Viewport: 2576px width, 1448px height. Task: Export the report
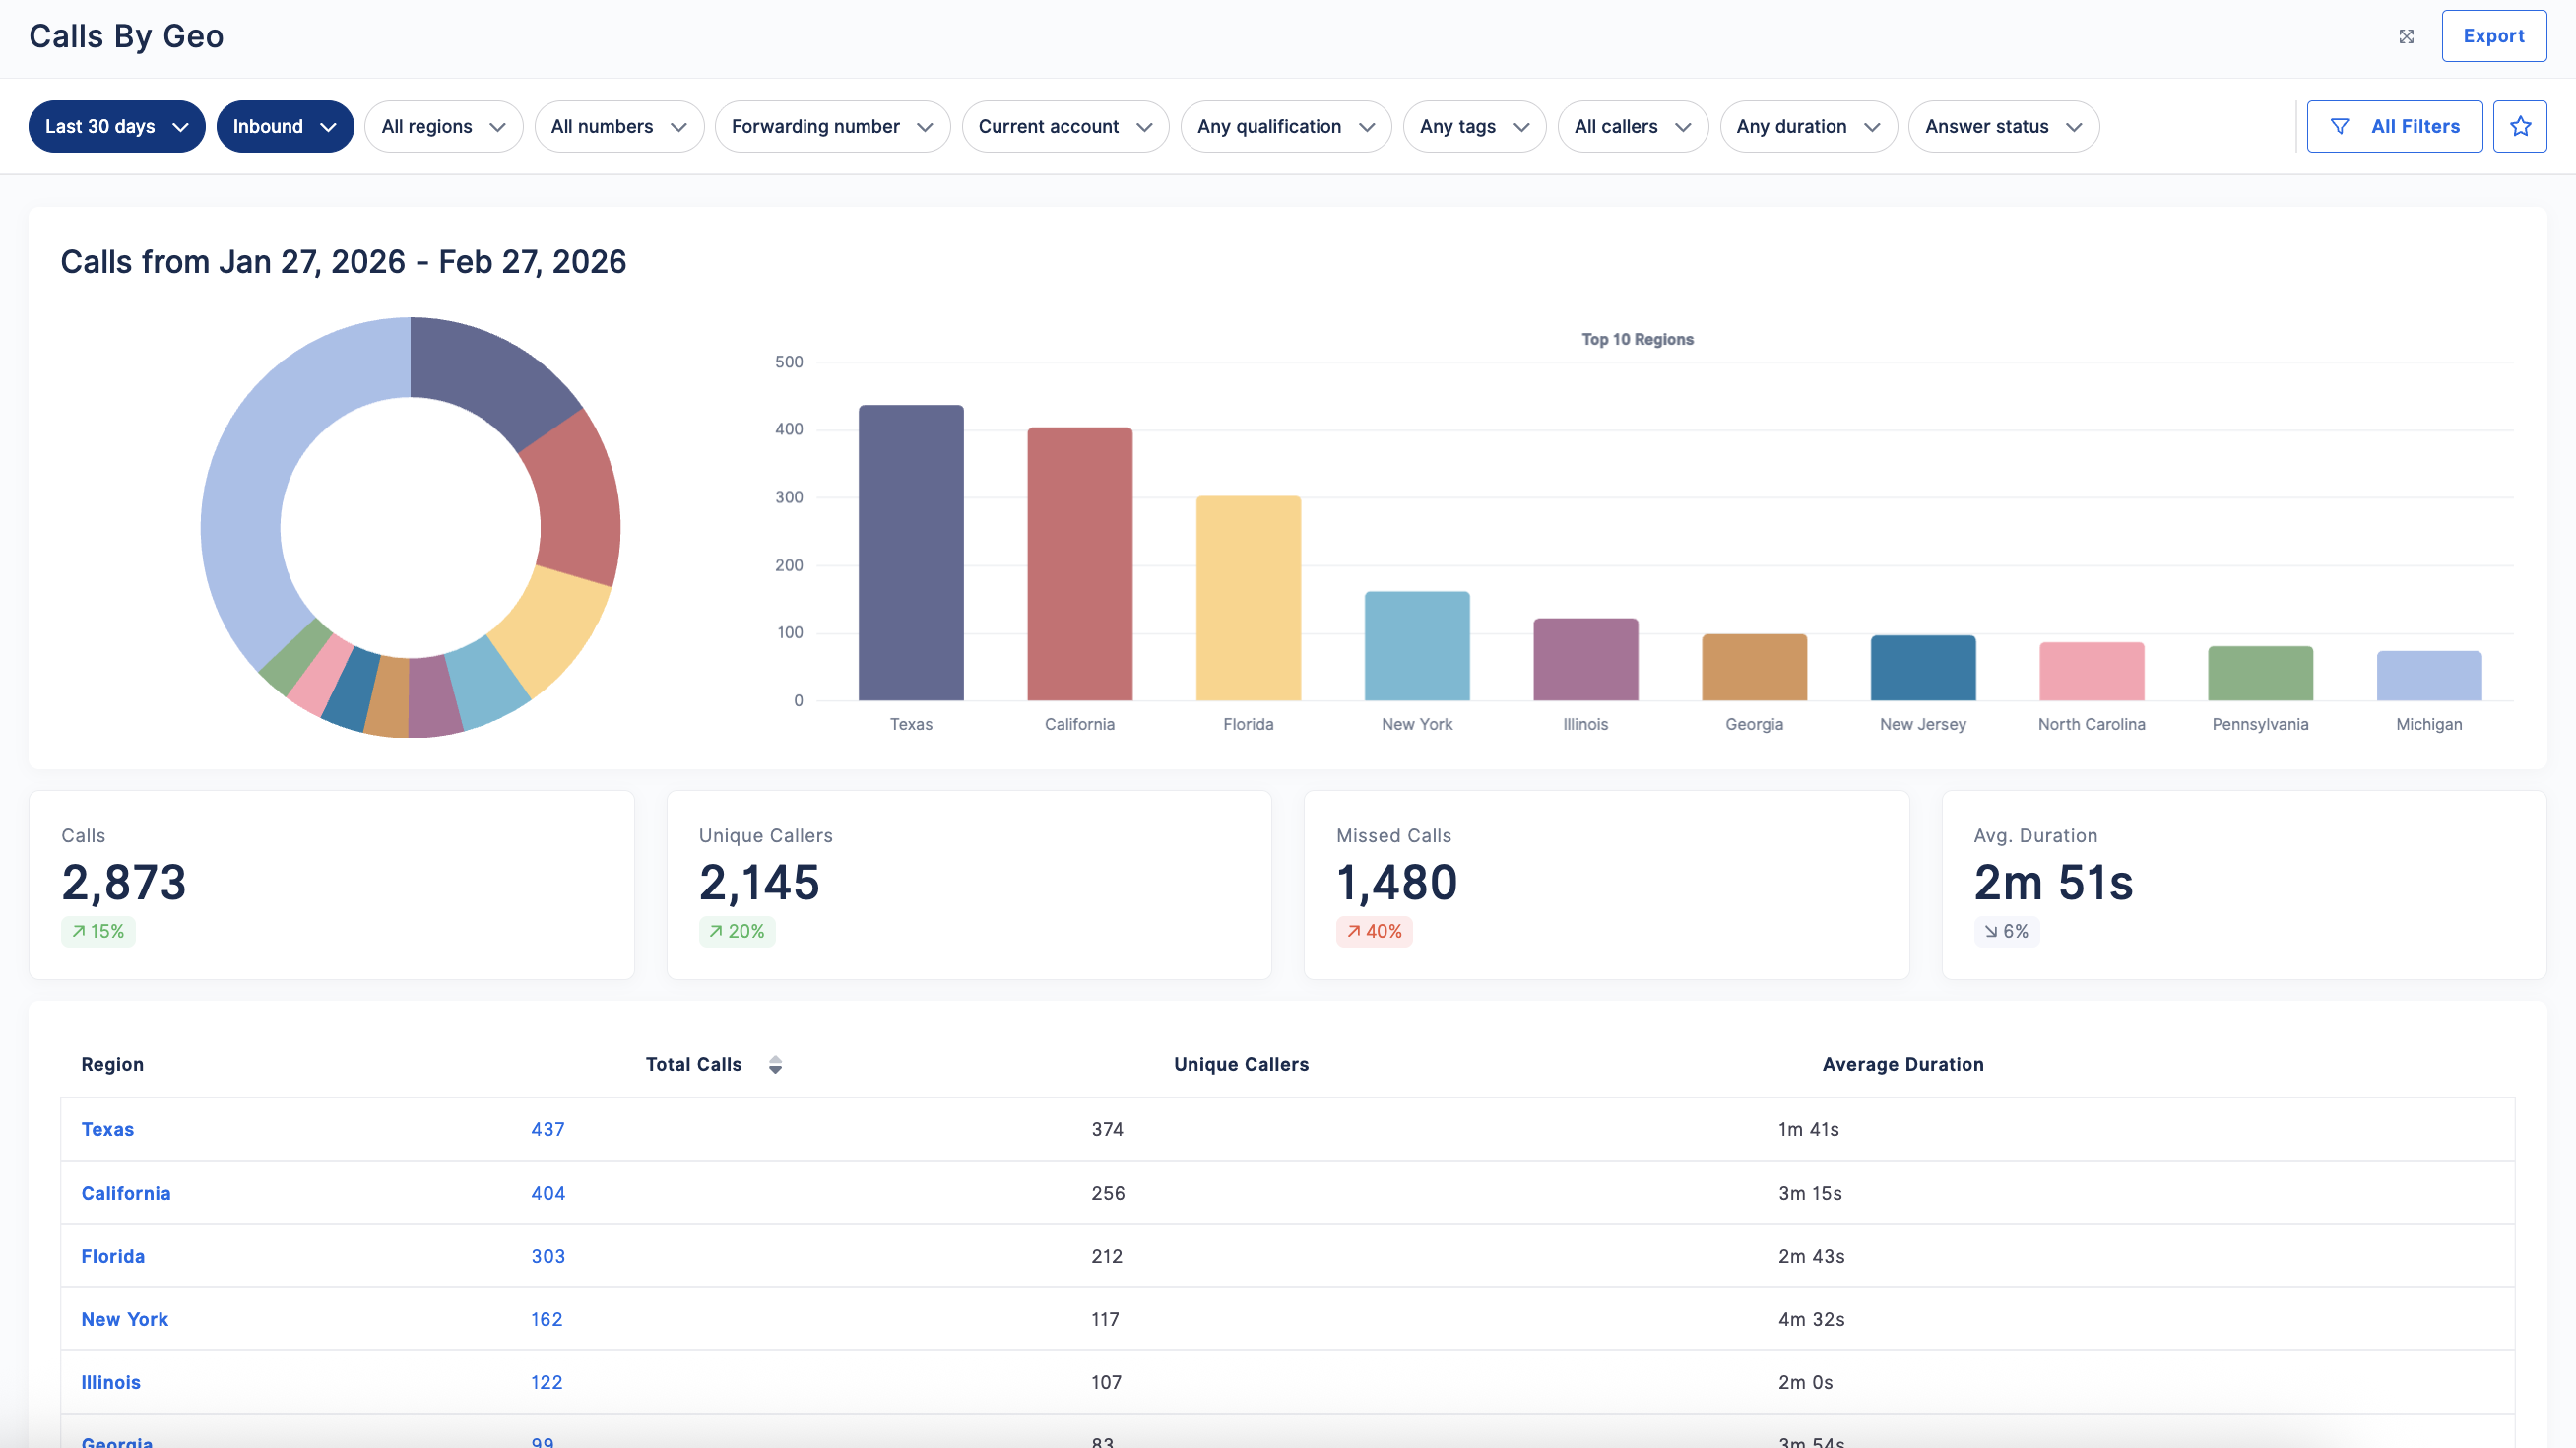point(2493,37)
